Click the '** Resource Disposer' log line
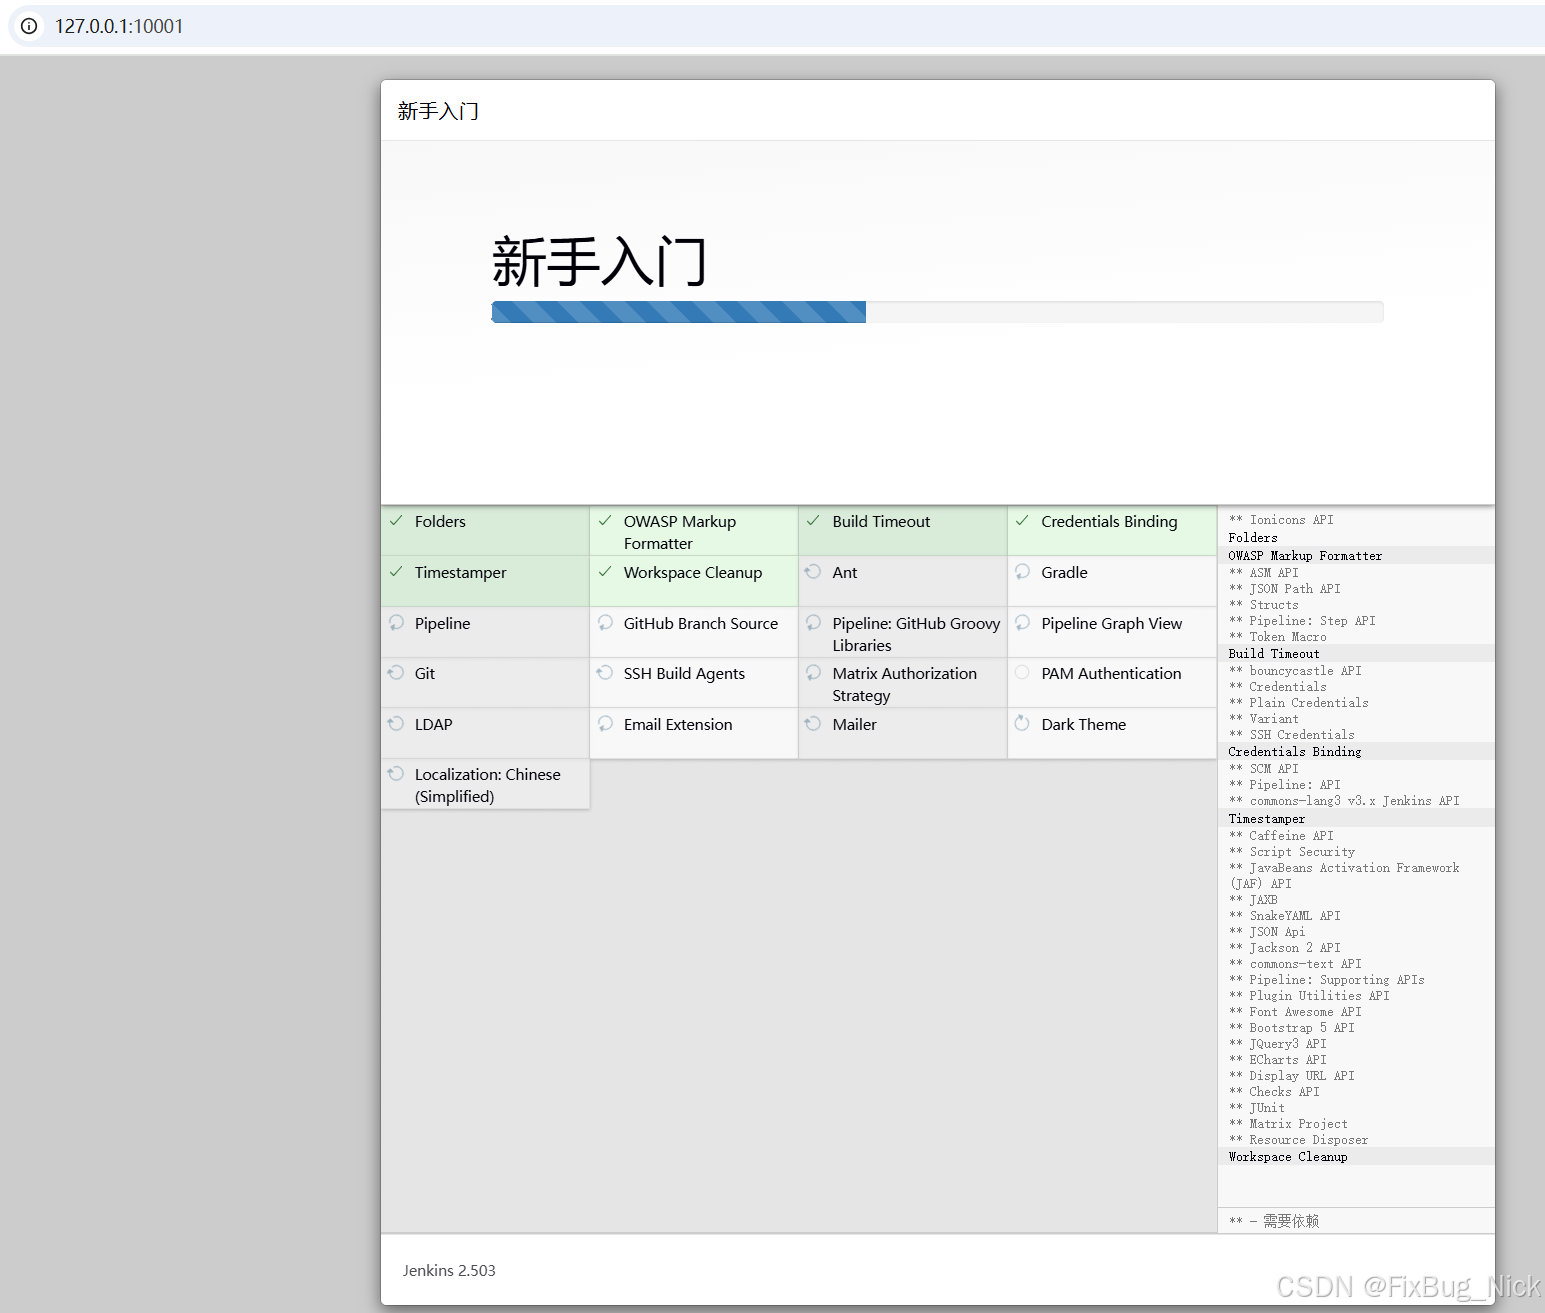Viewport: 1545px width, 1313px height. coord(1299,1140)
